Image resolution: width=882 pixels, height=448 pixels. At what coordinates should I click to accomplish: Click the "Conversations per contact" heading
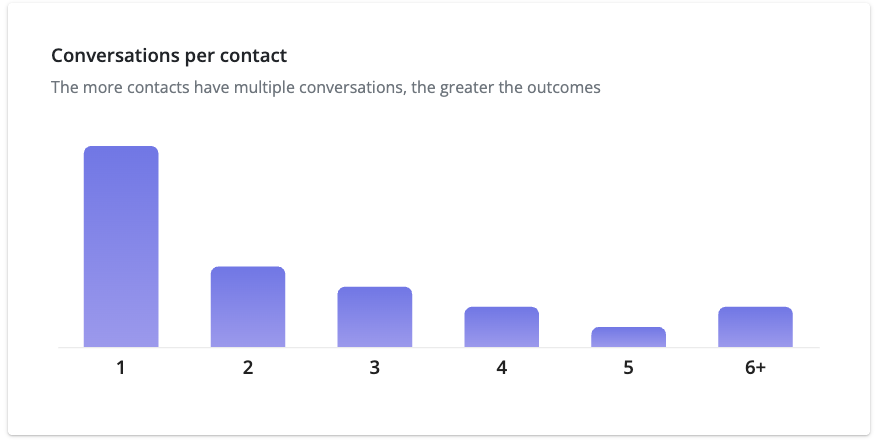[x=169, y=55]
